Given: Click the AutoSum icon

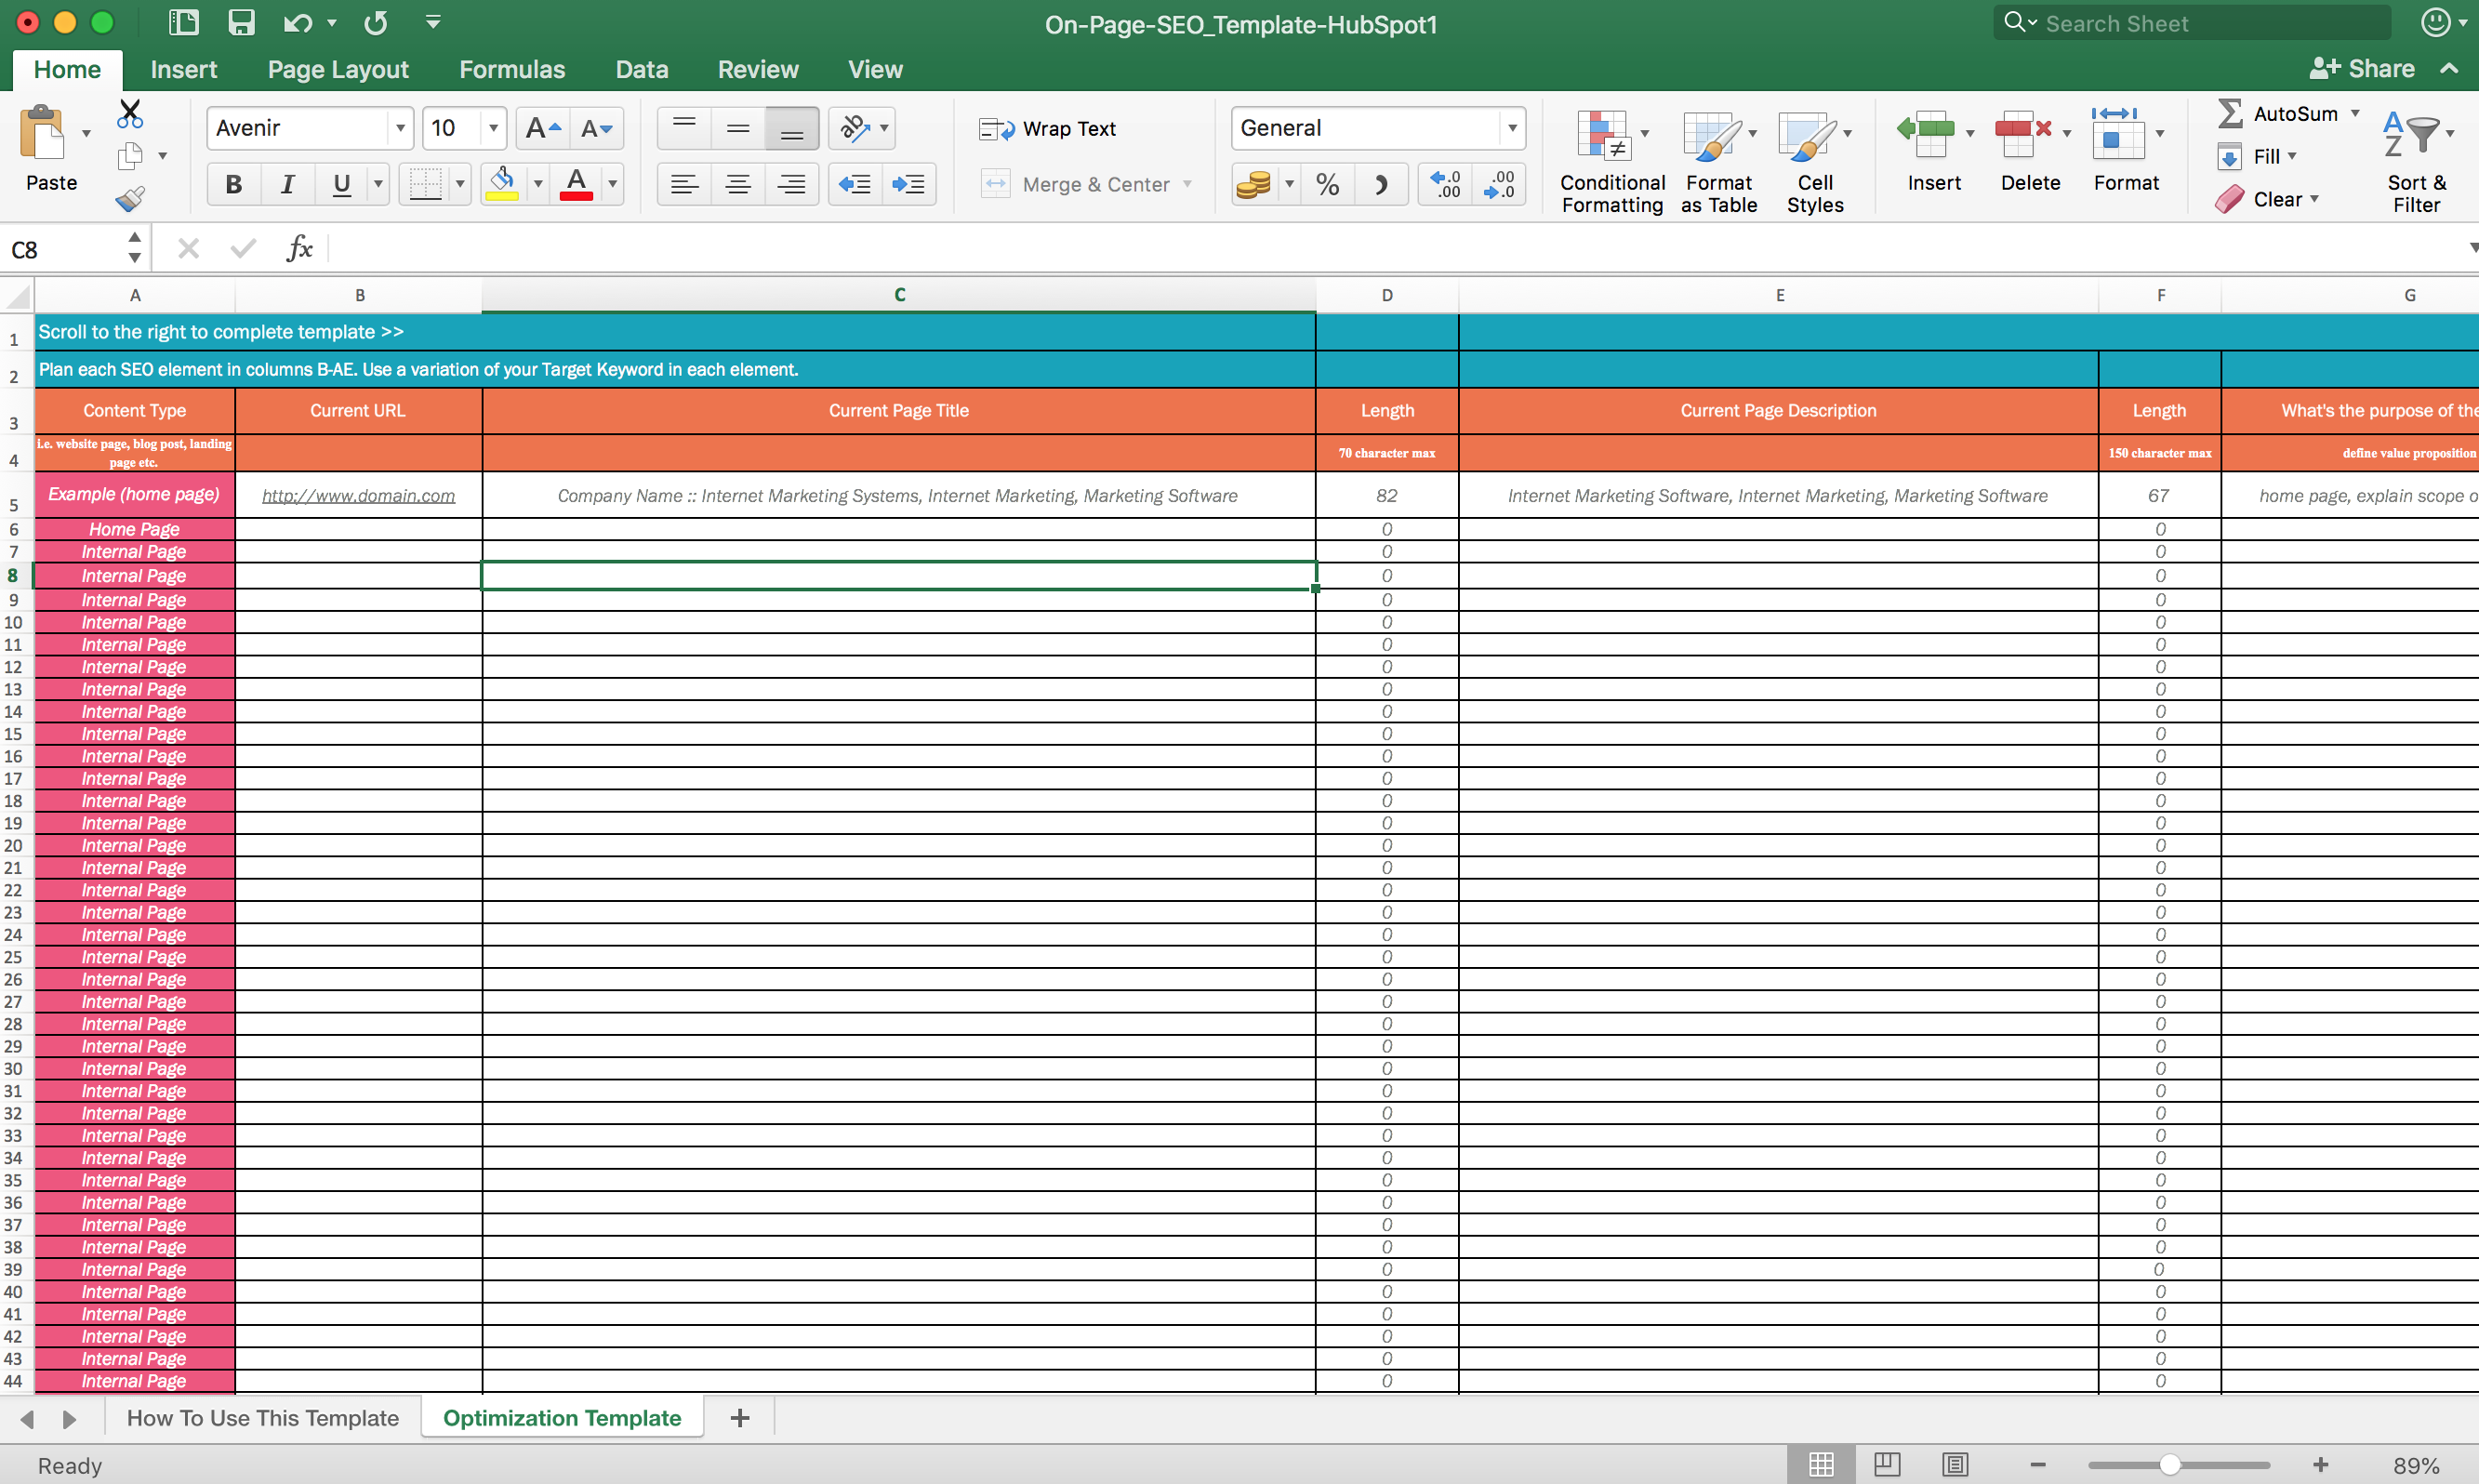Looking at the screenshot, I should pos(2230,113).
